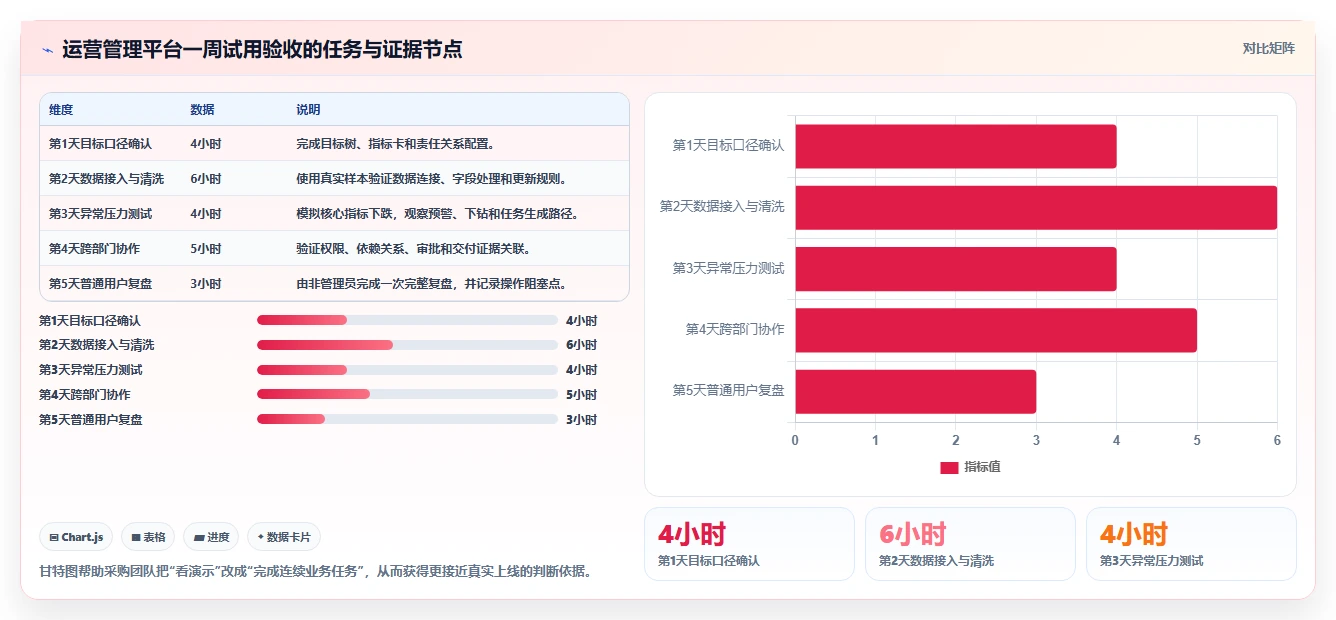Click the progress bar for 第1天目标口径确认

(x=407, y=320)
